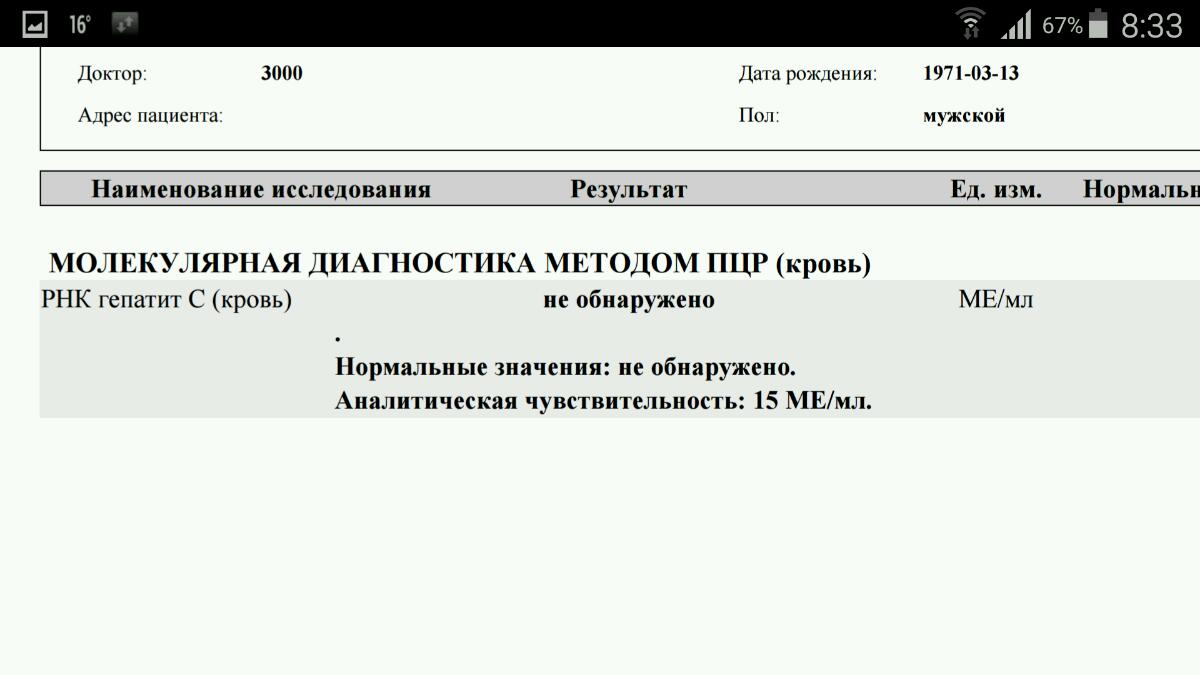This screenshot has width=1200, height=675.
Task: Select the 'РНК гепатит С (кровь)' test name
Action: (x=166, y=300)
